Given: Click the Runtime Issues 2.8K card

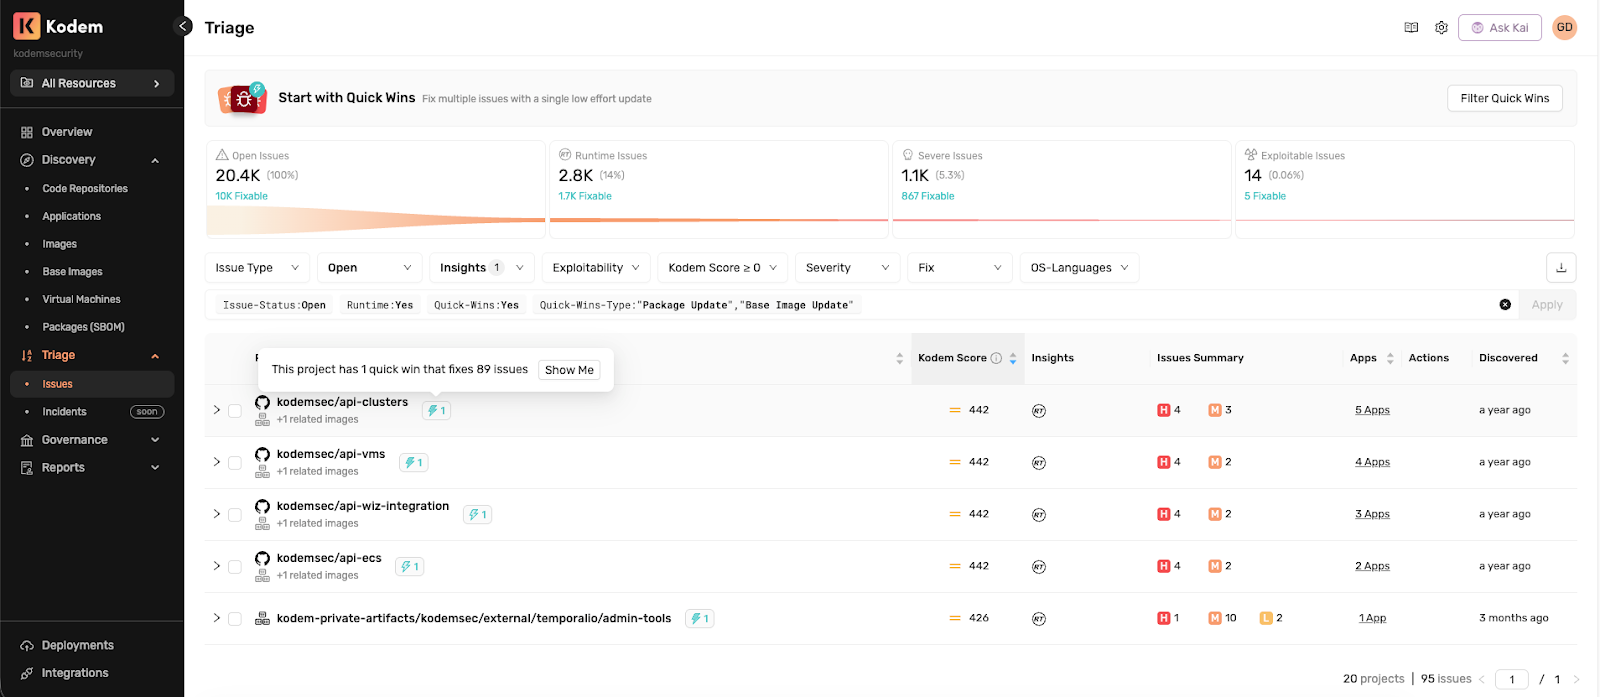Looking at the screenshot, I should pyautogui.click(x=718, y=189).
